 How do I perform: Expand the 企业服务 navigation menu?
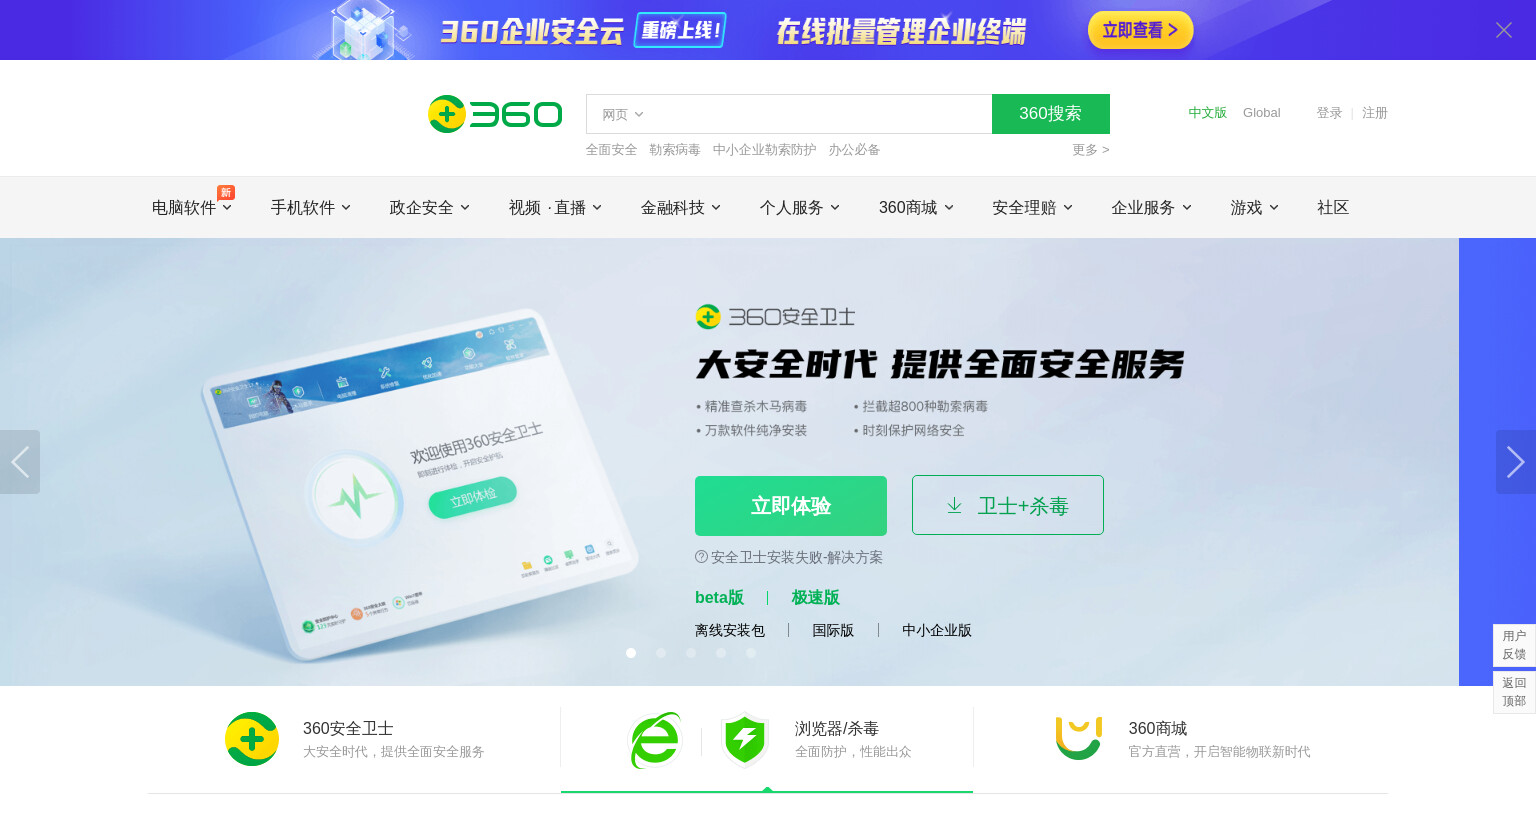[1152, 208]
